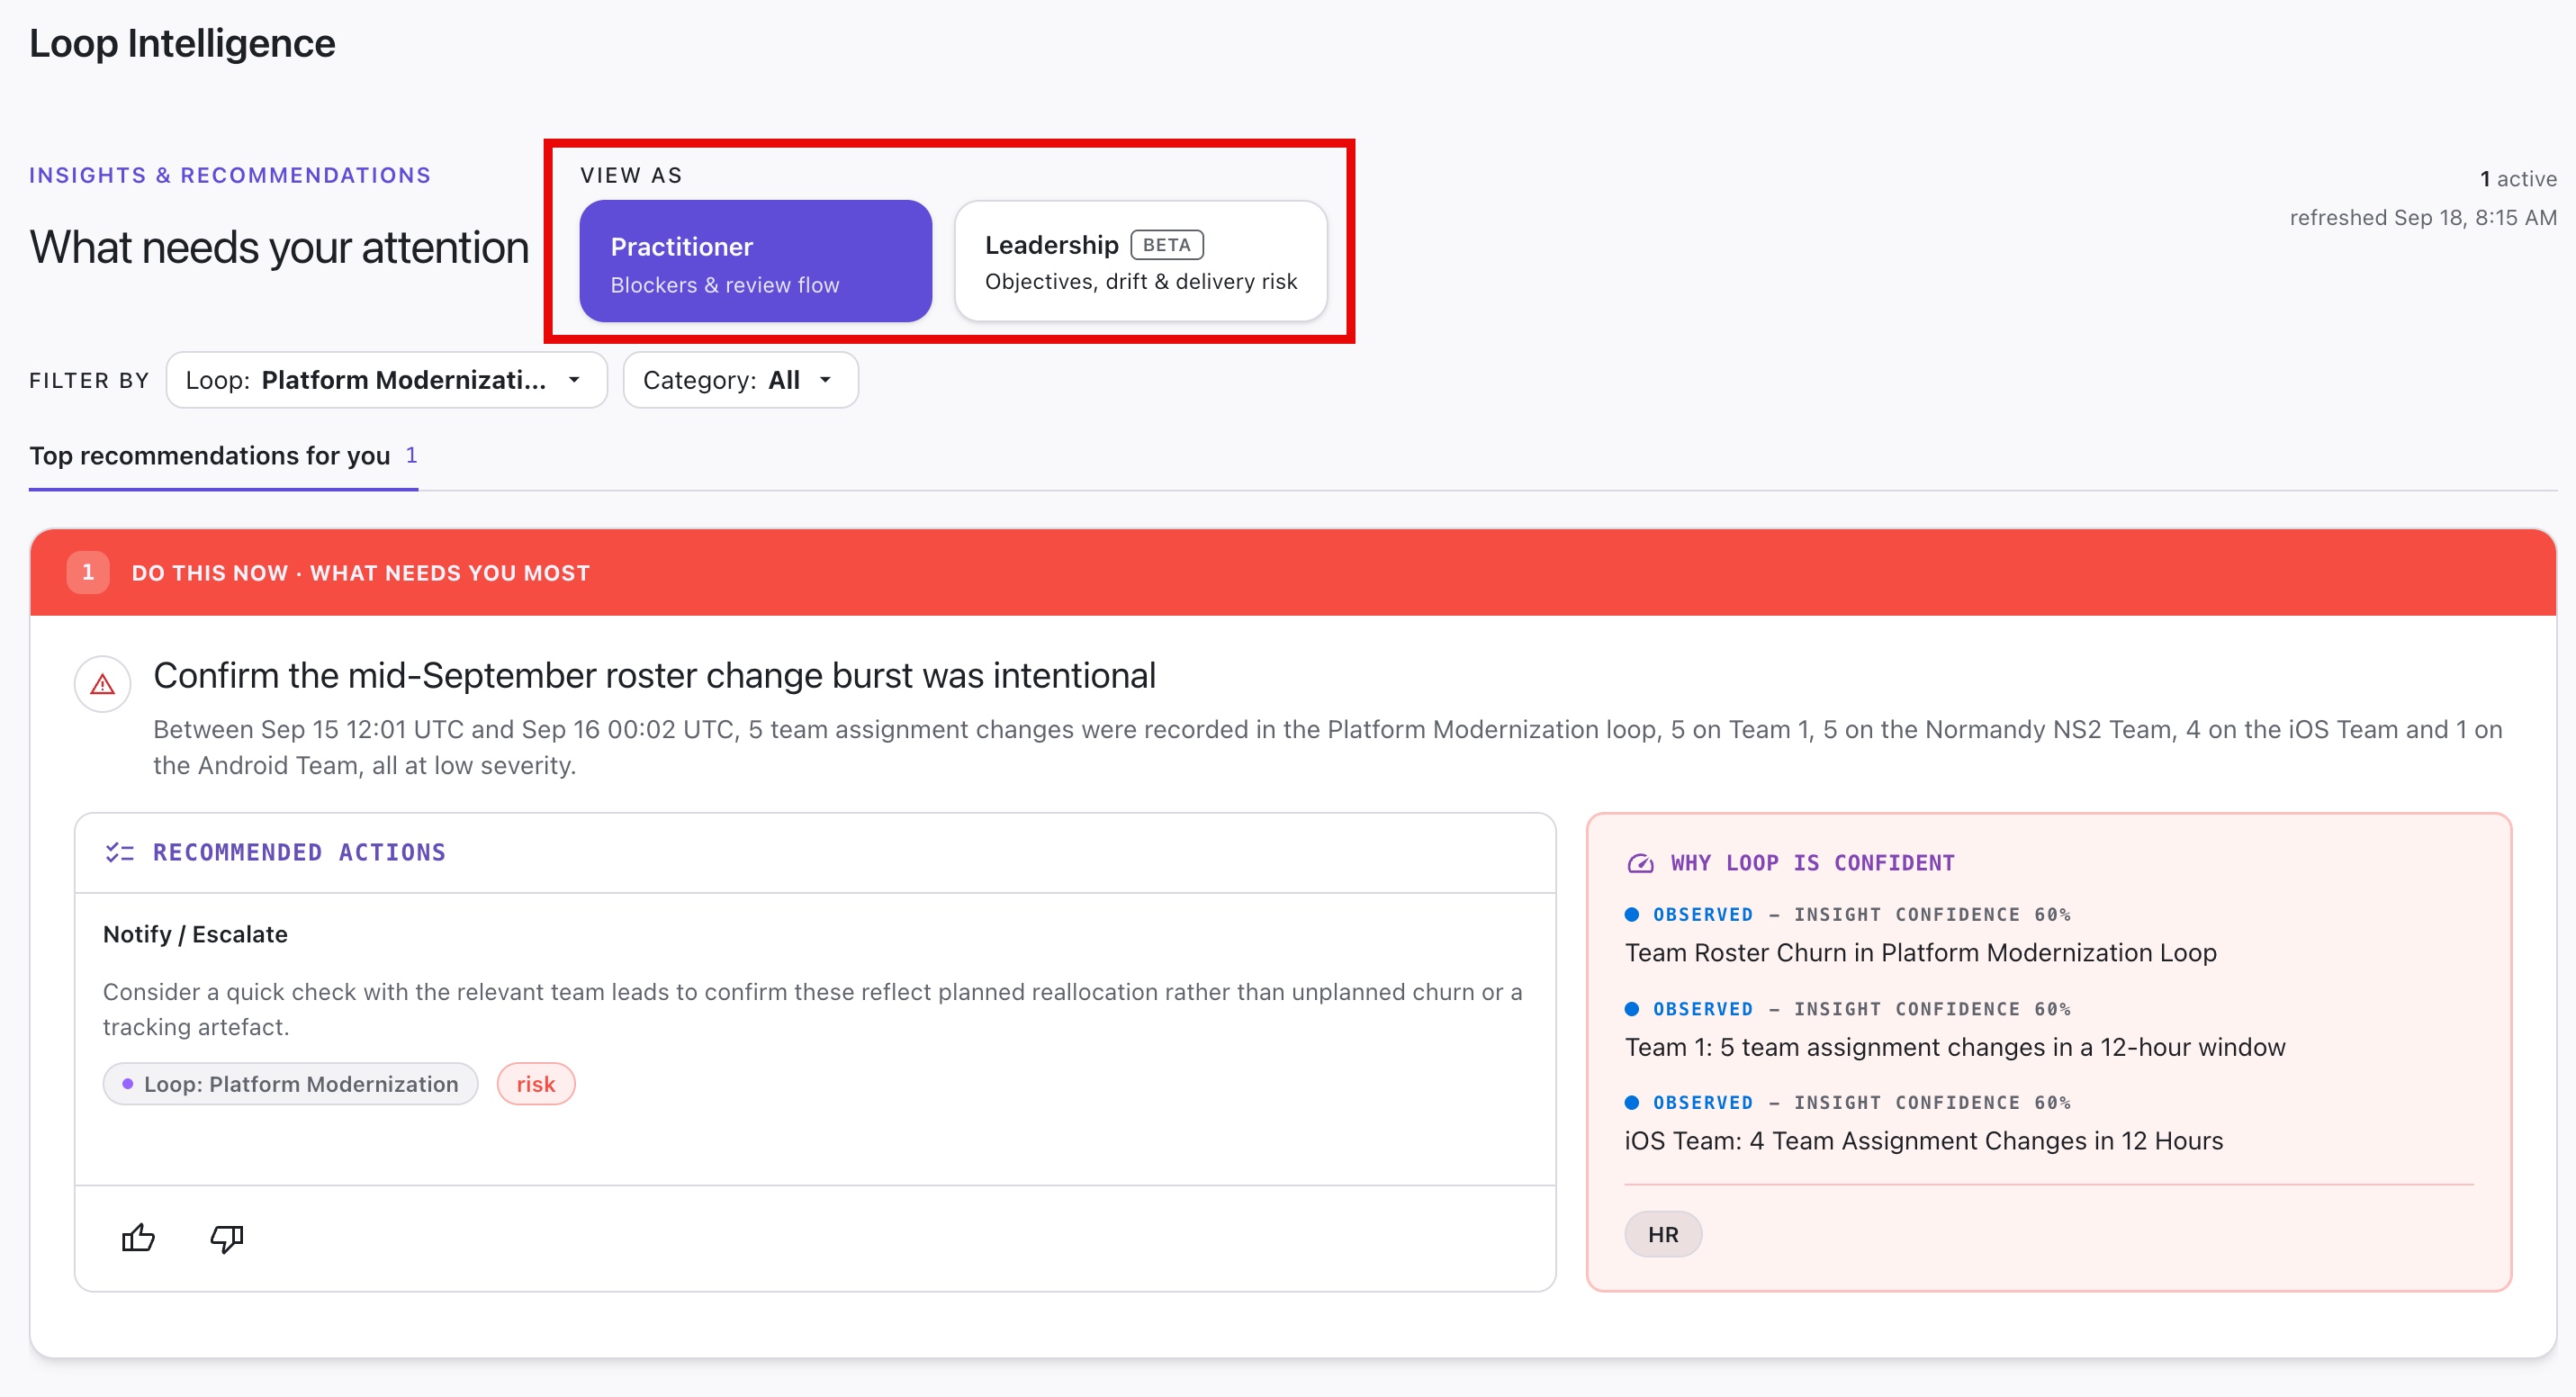The width and height of the screenshot is (2576, 1397).
Task: Click the Insights & Recommendations label
Action: (230, 175)
